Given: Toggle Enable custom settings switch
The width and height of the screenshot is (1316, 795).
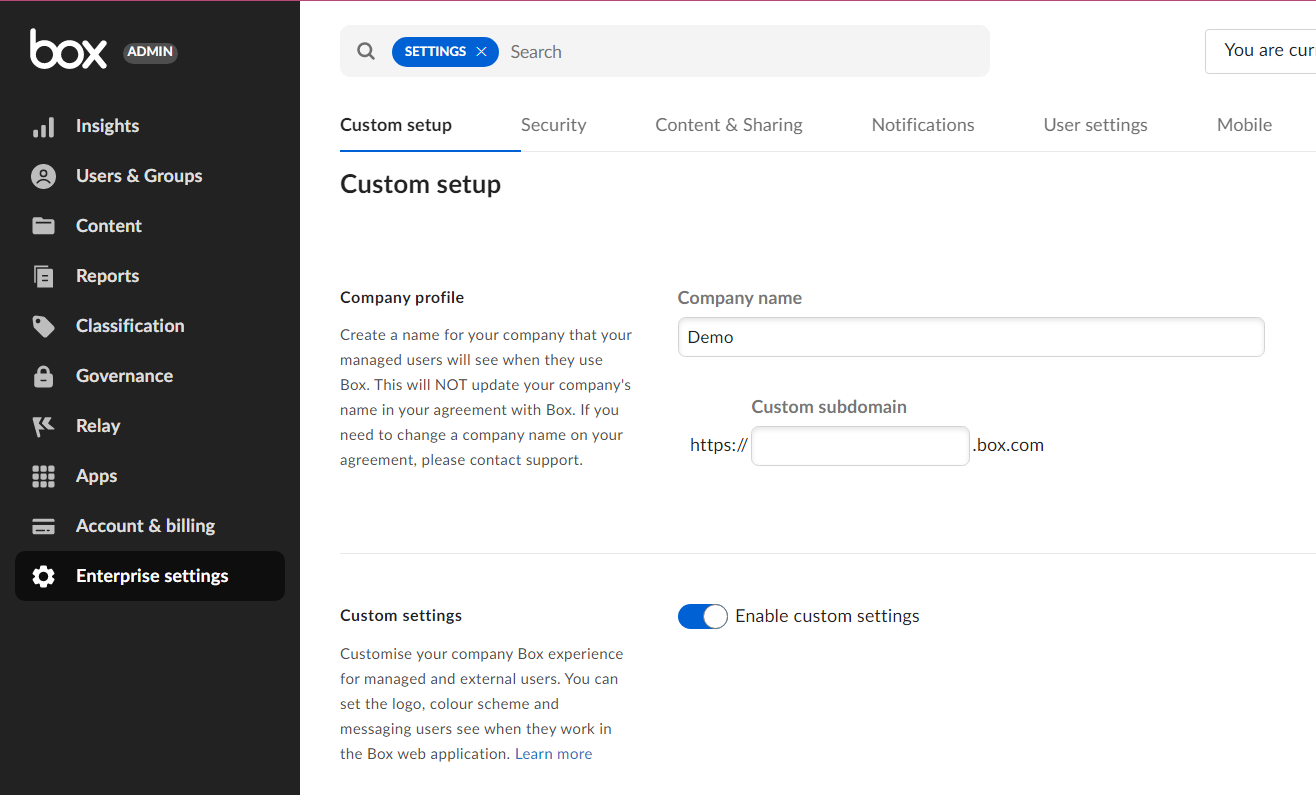Looking at the screenshot, I should [703, 617].
